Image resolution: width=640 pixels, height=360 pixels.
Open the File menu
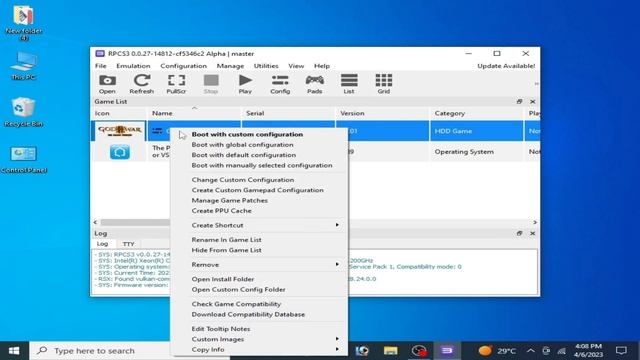click(x=100, y=66)
